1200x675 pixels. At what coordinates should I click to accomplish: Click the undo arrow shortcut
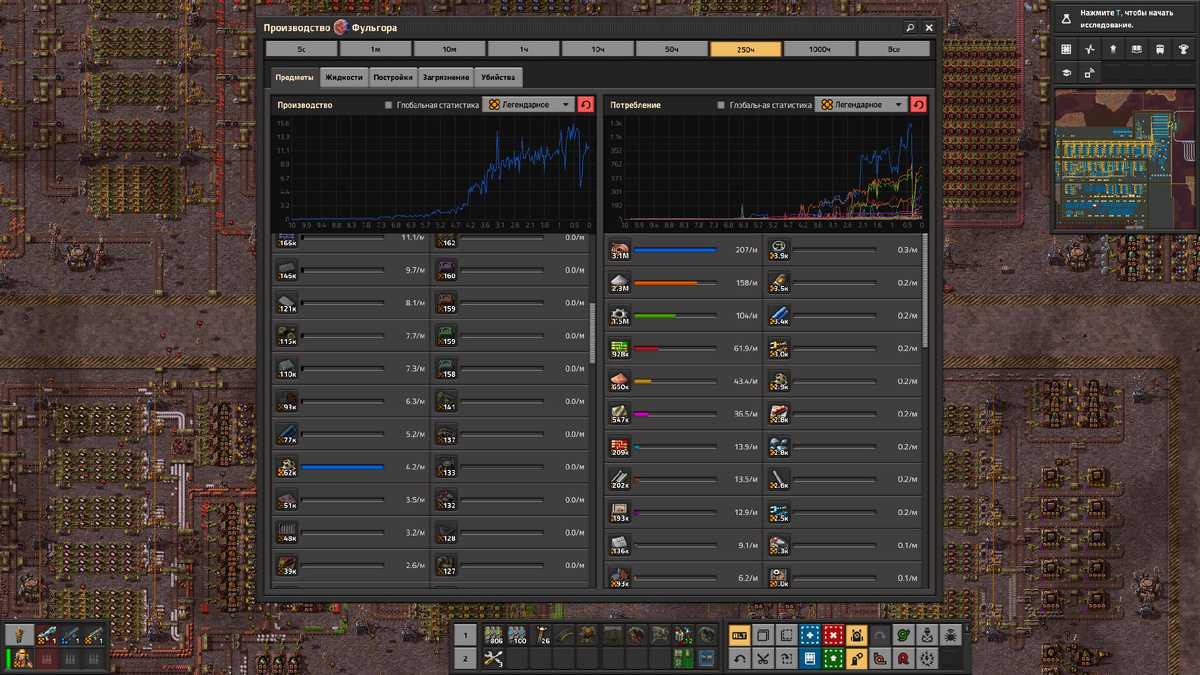point(740,659)
